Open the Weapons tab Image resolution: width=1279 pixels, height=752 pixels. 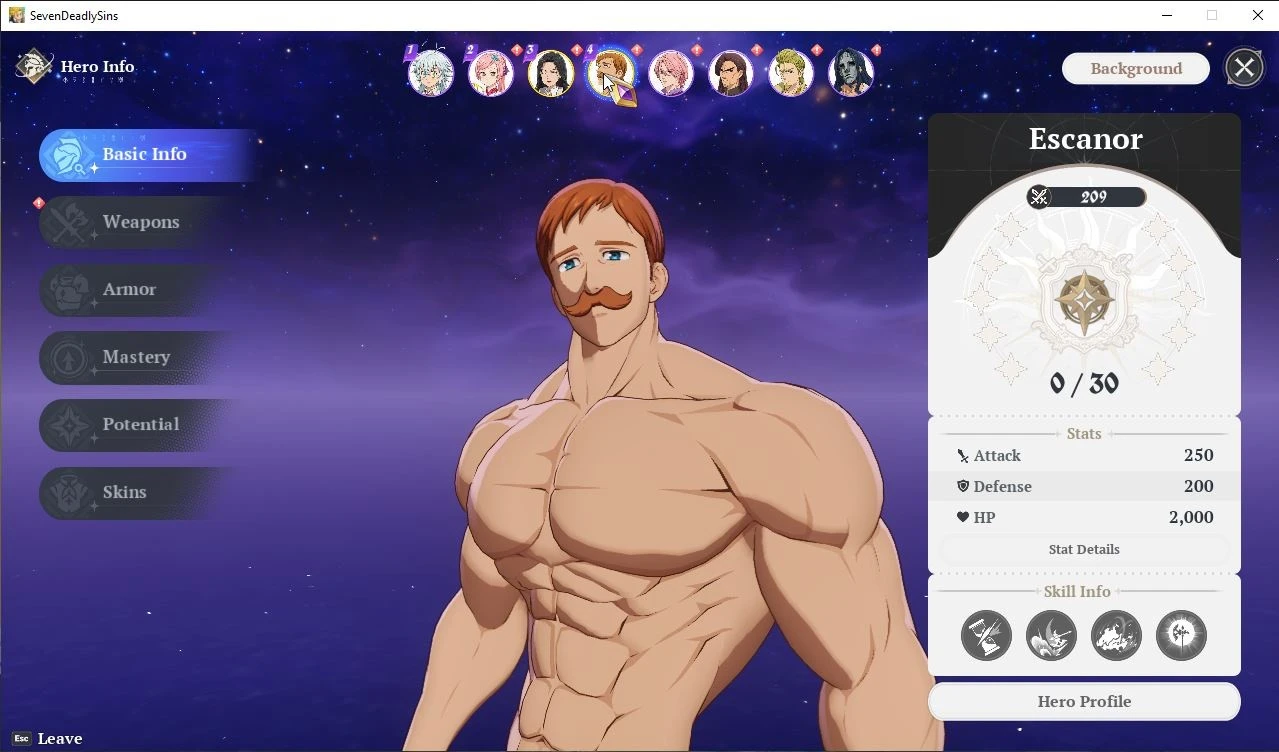click(x=140, y=222)
